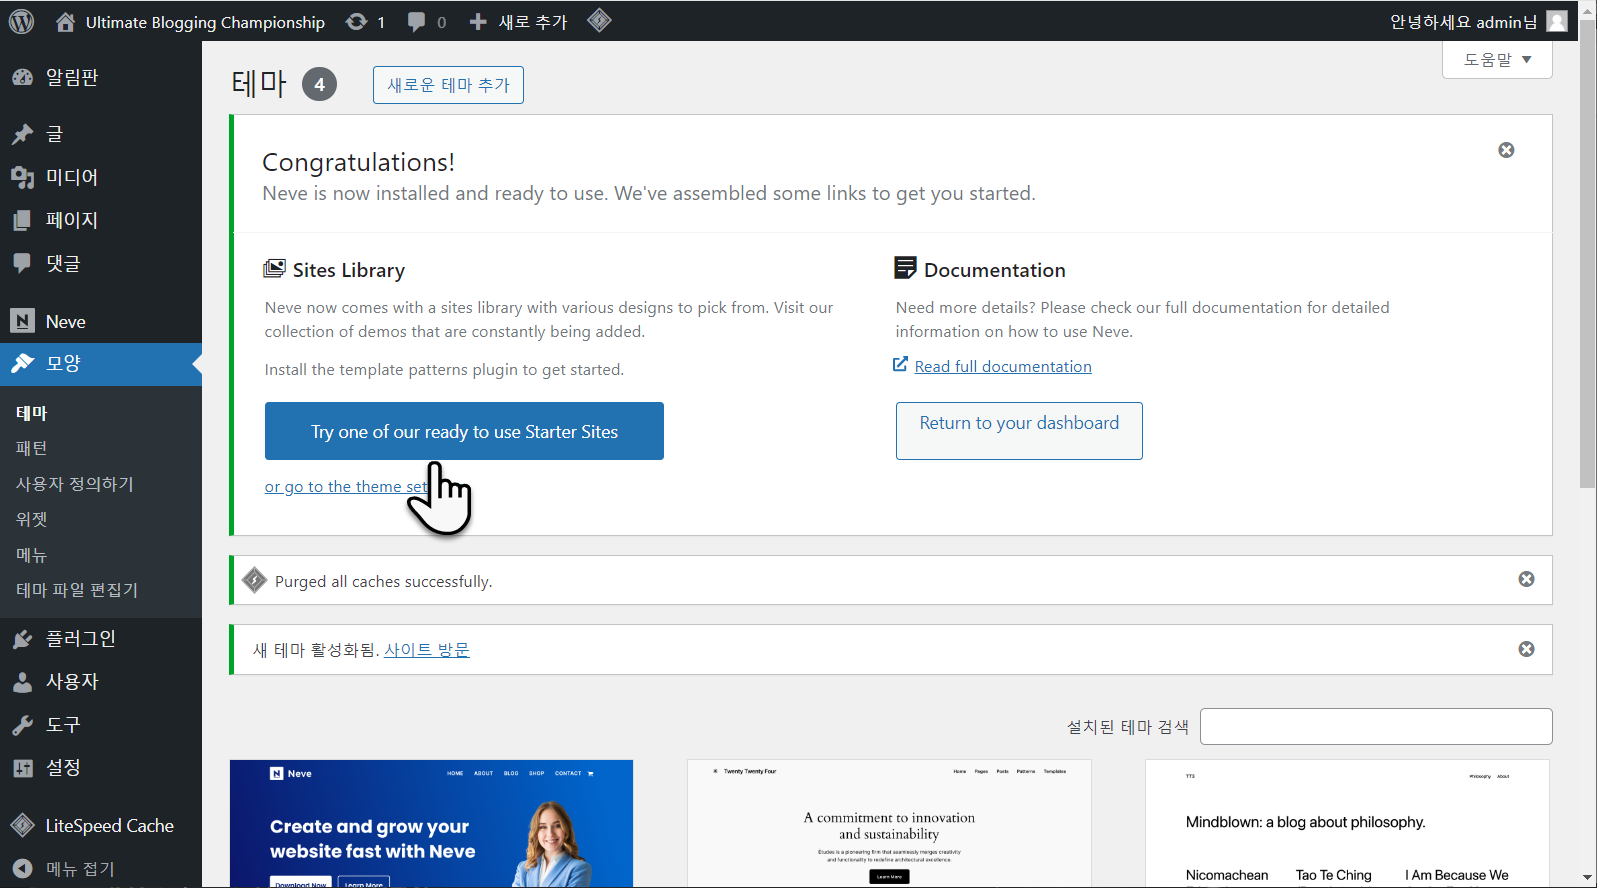Select the 모양 appearance menu
Viewport: 1597px width, 888px height.
(x=101, y=364)
